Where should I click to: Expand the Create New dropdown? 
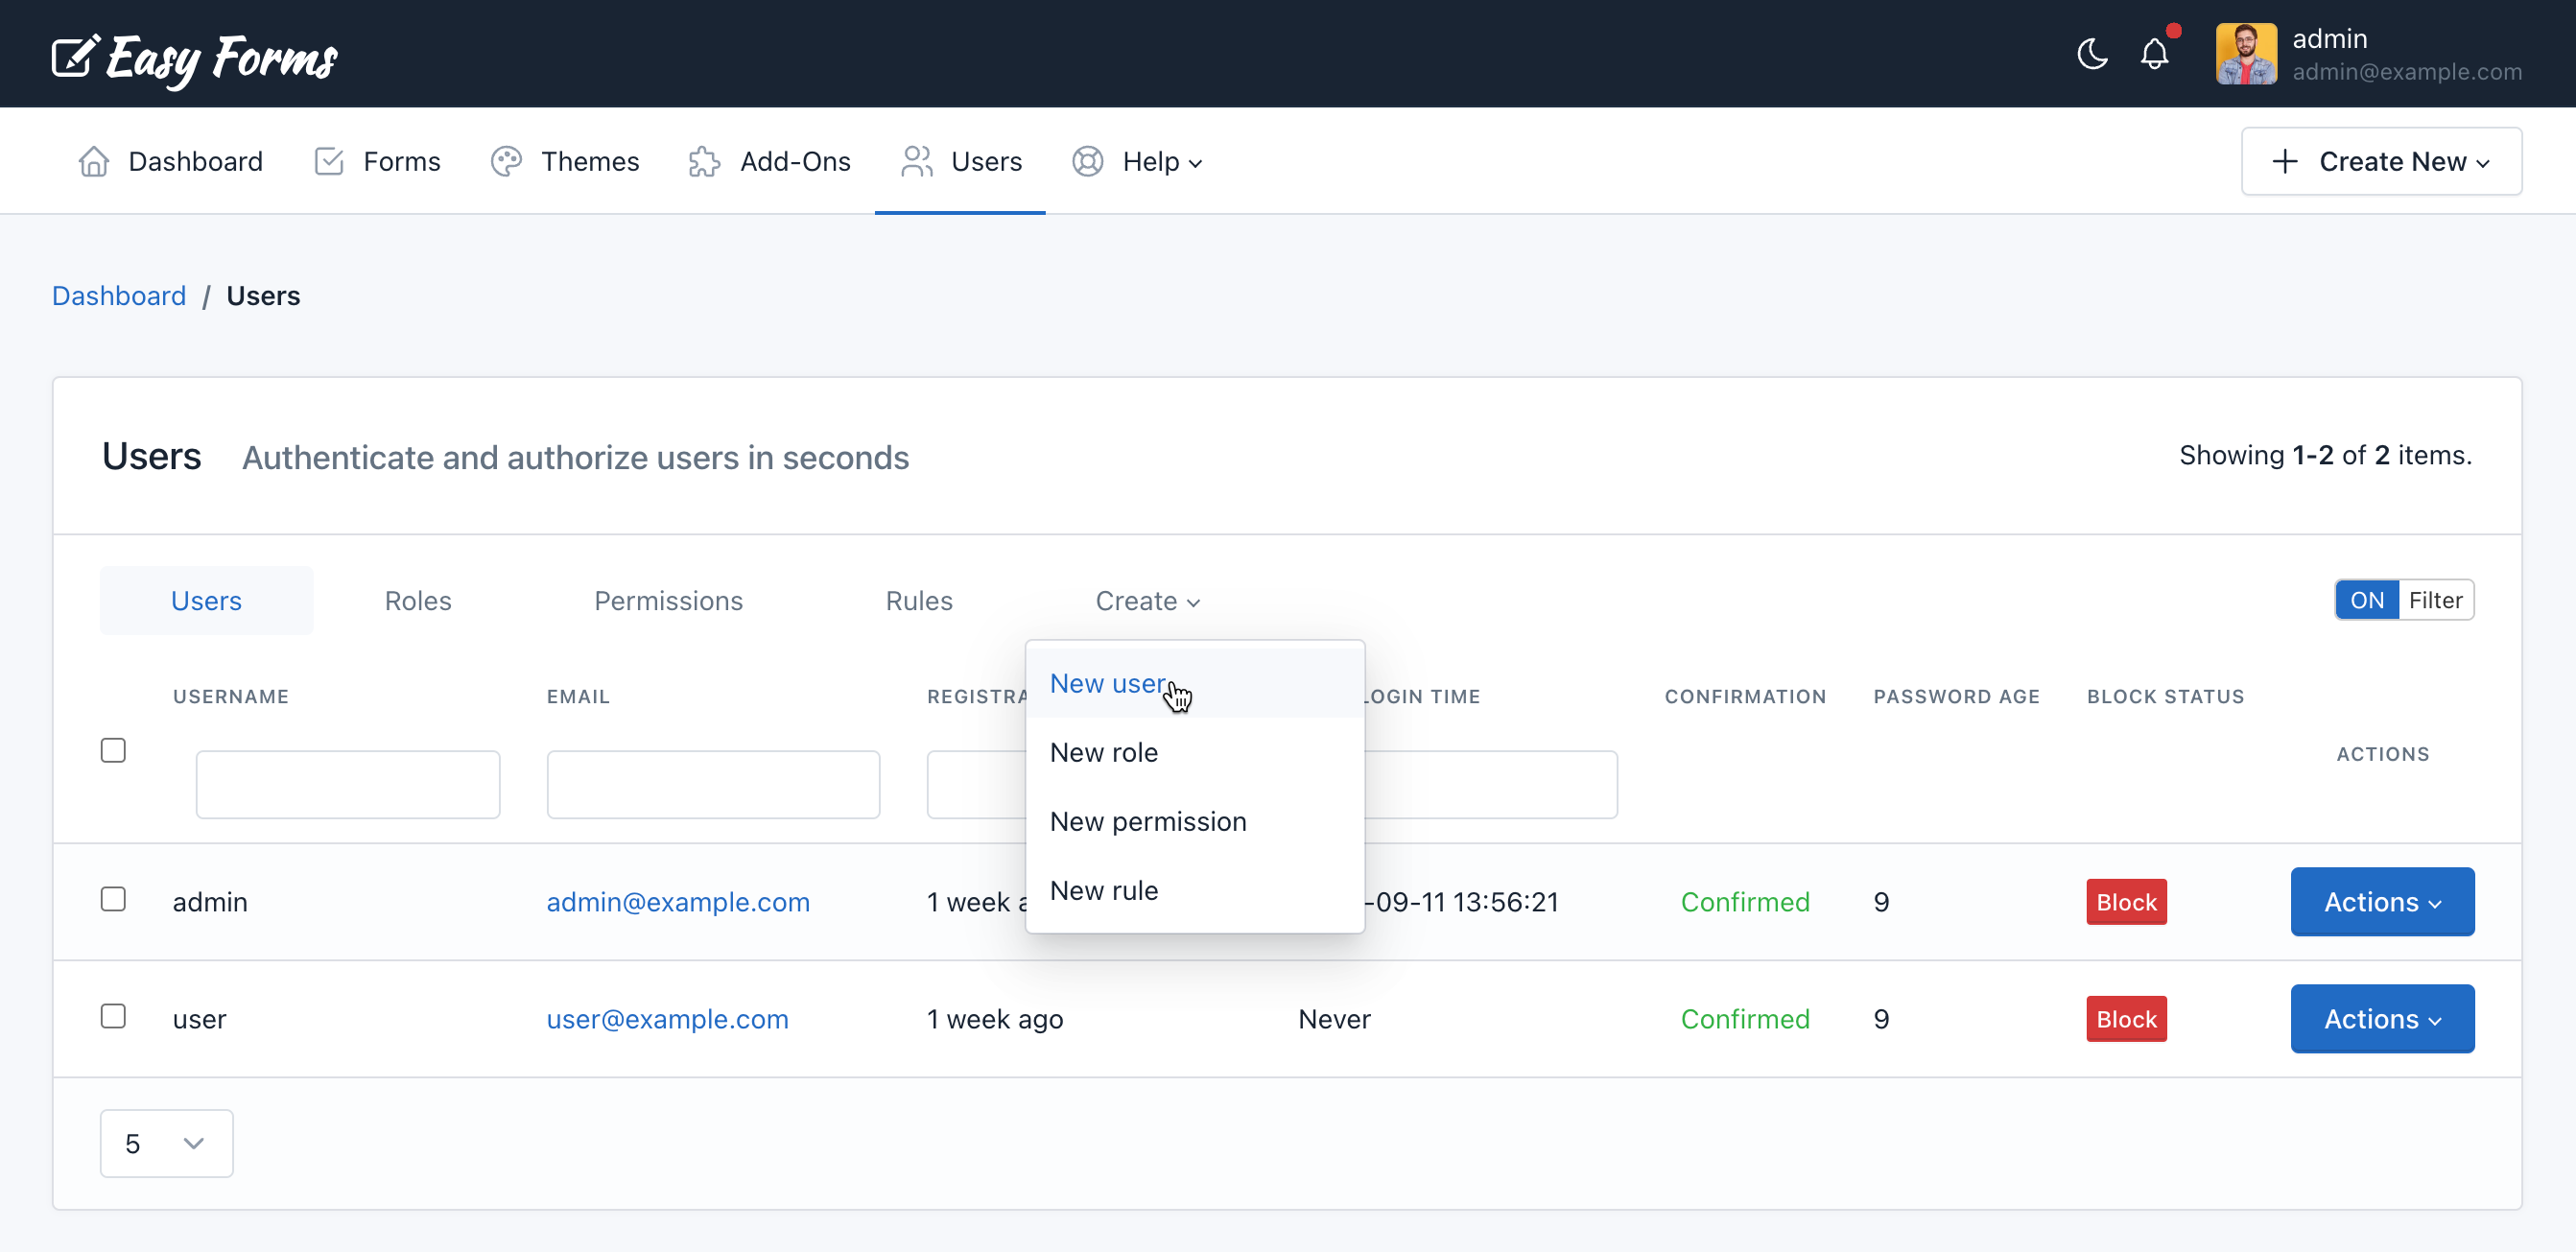coord(2381,161)
